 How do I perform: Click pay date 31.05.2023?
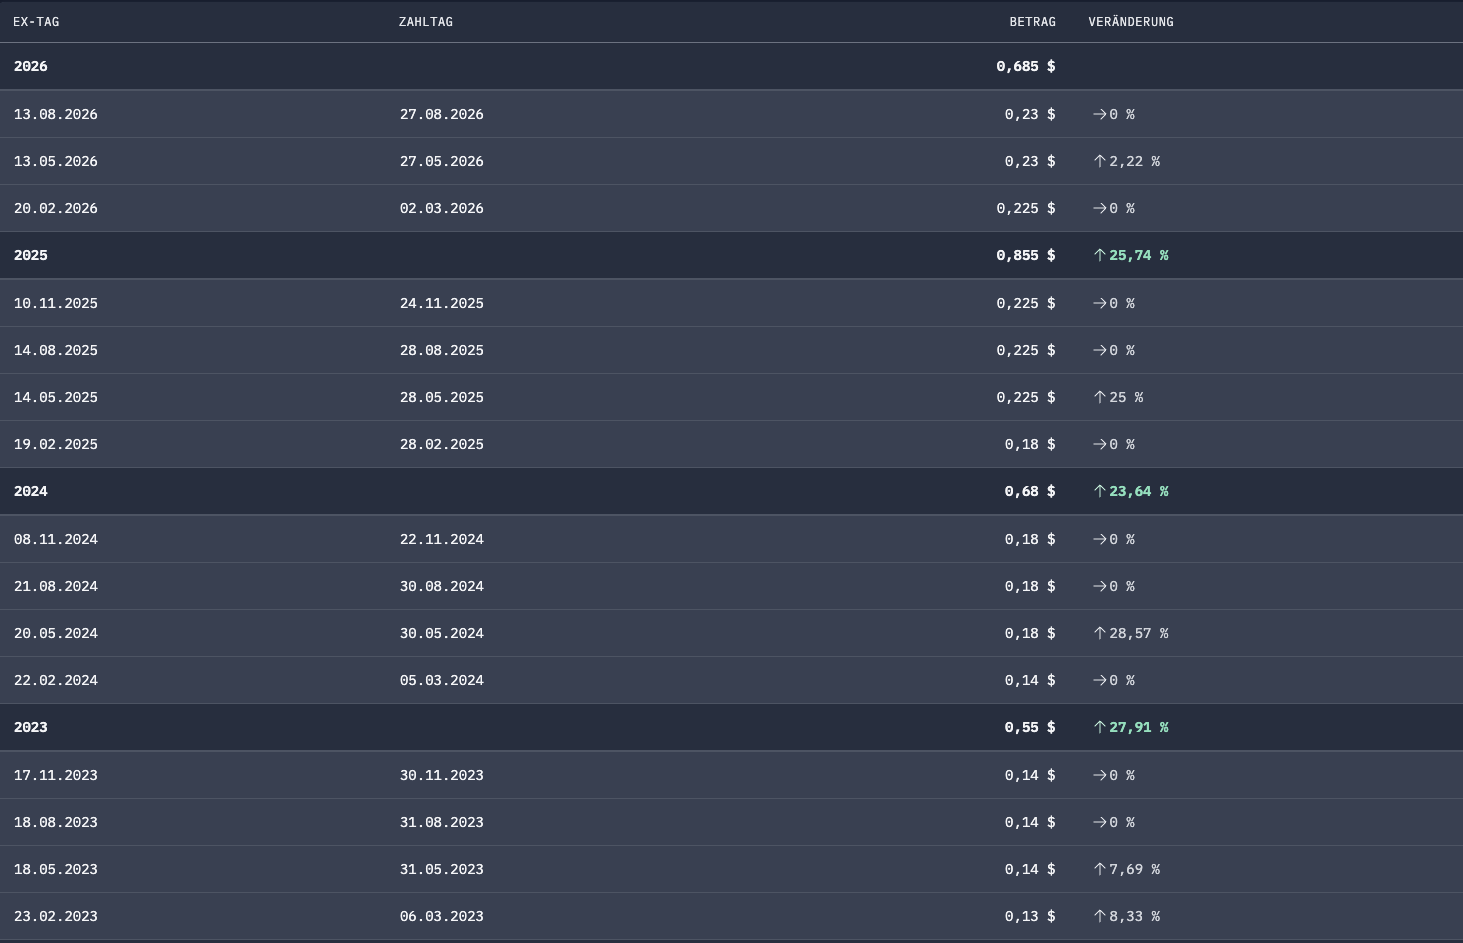coord(442,869)
